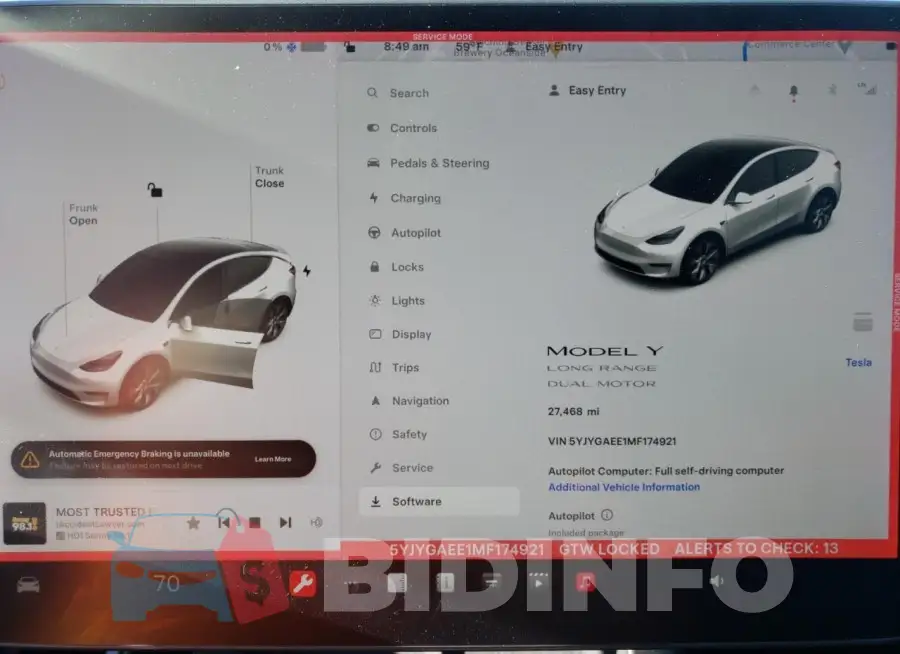Screen dimensions: 900x654
Task: Skip to next track in media player
Action: (285, 523)
